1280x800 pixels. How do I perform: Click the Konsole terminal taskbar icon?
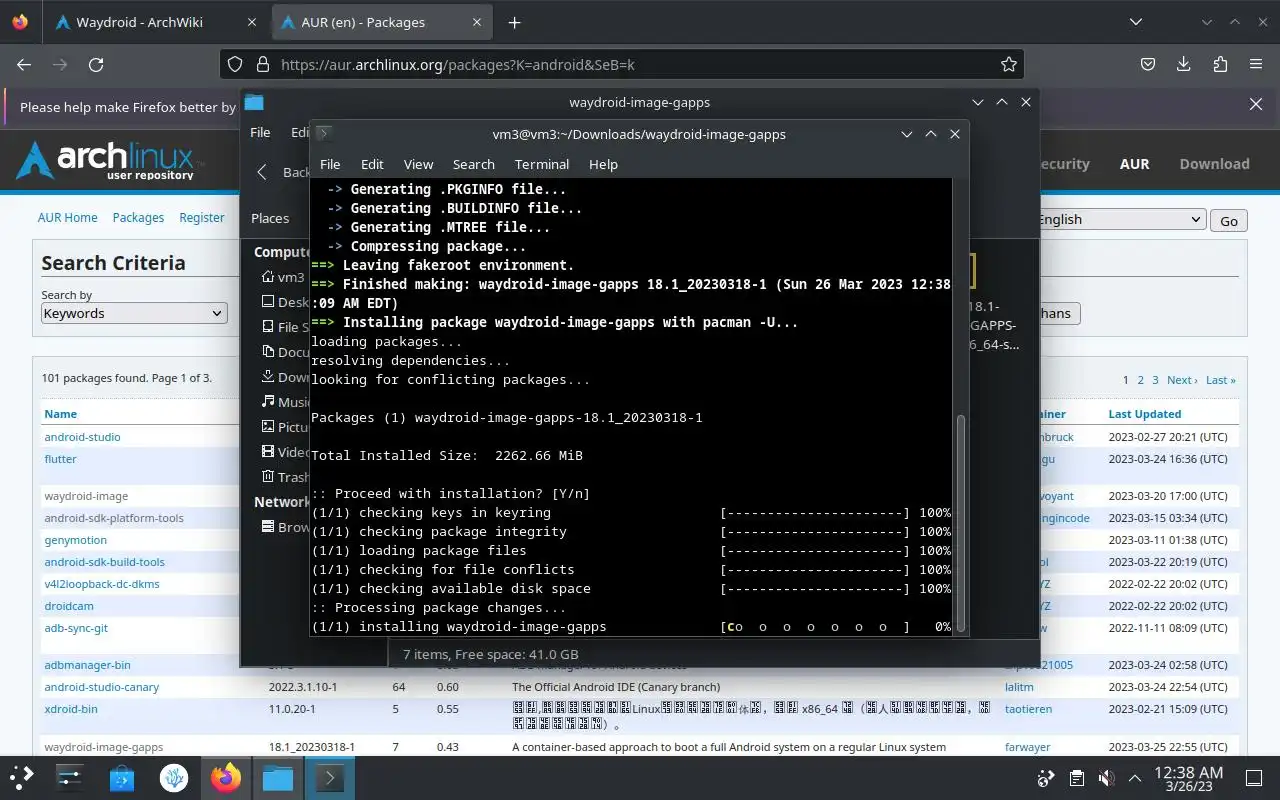[330, 777]
